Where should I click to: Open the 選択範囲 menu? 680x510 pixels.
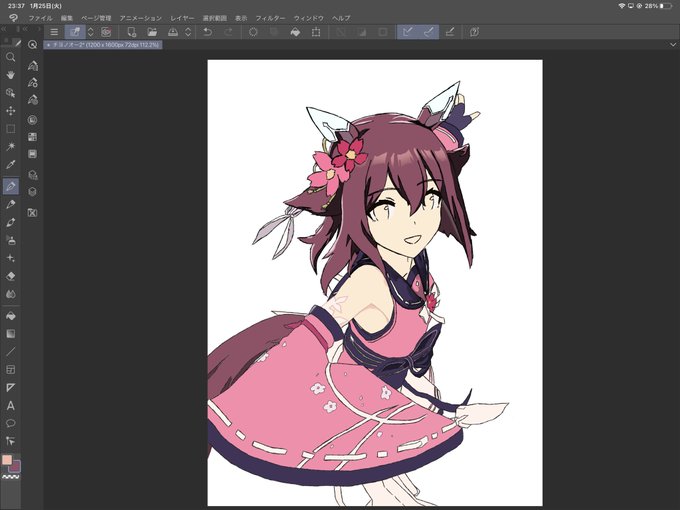pos(215,18)
